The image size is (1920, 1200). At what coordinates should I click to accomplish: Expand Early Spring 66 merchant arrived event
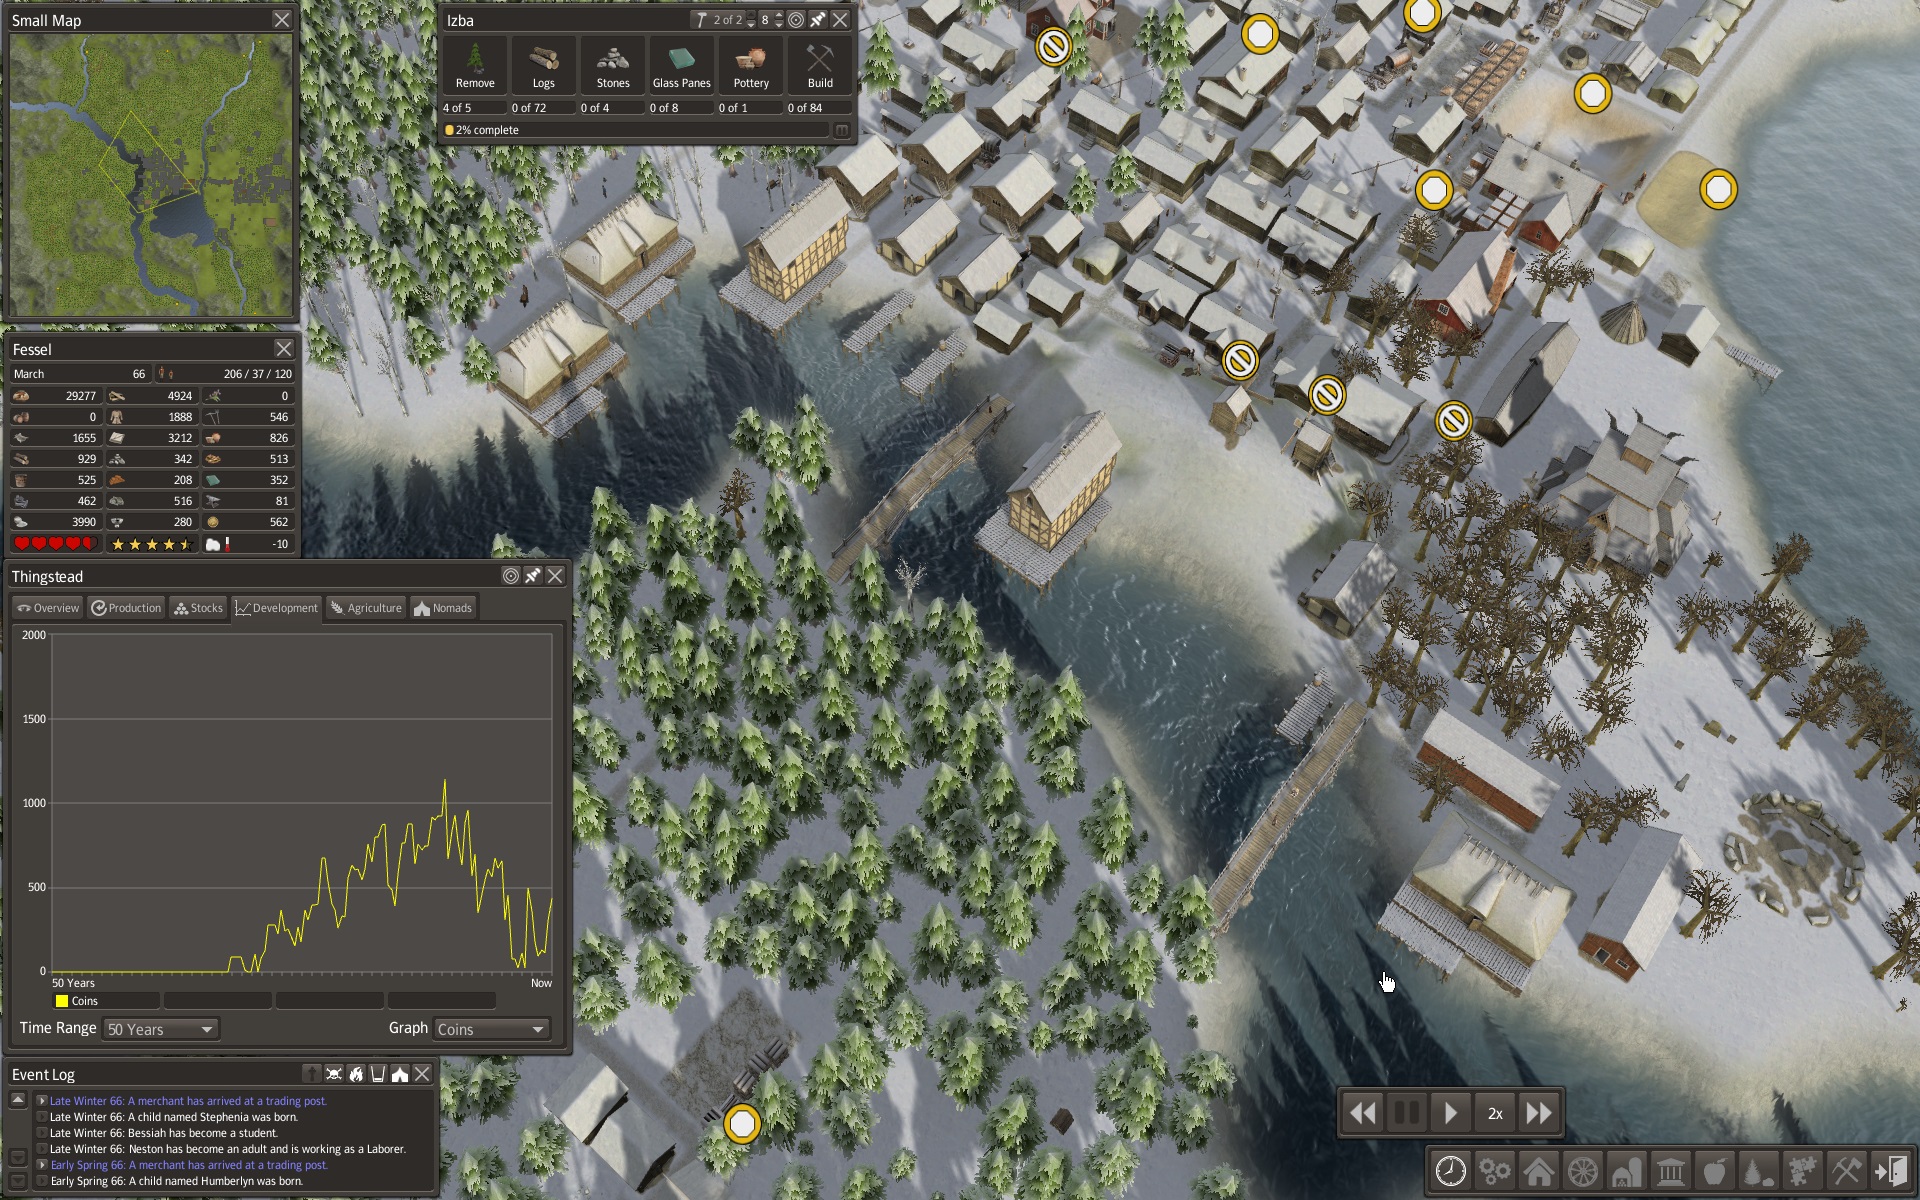coord(42,1165)
